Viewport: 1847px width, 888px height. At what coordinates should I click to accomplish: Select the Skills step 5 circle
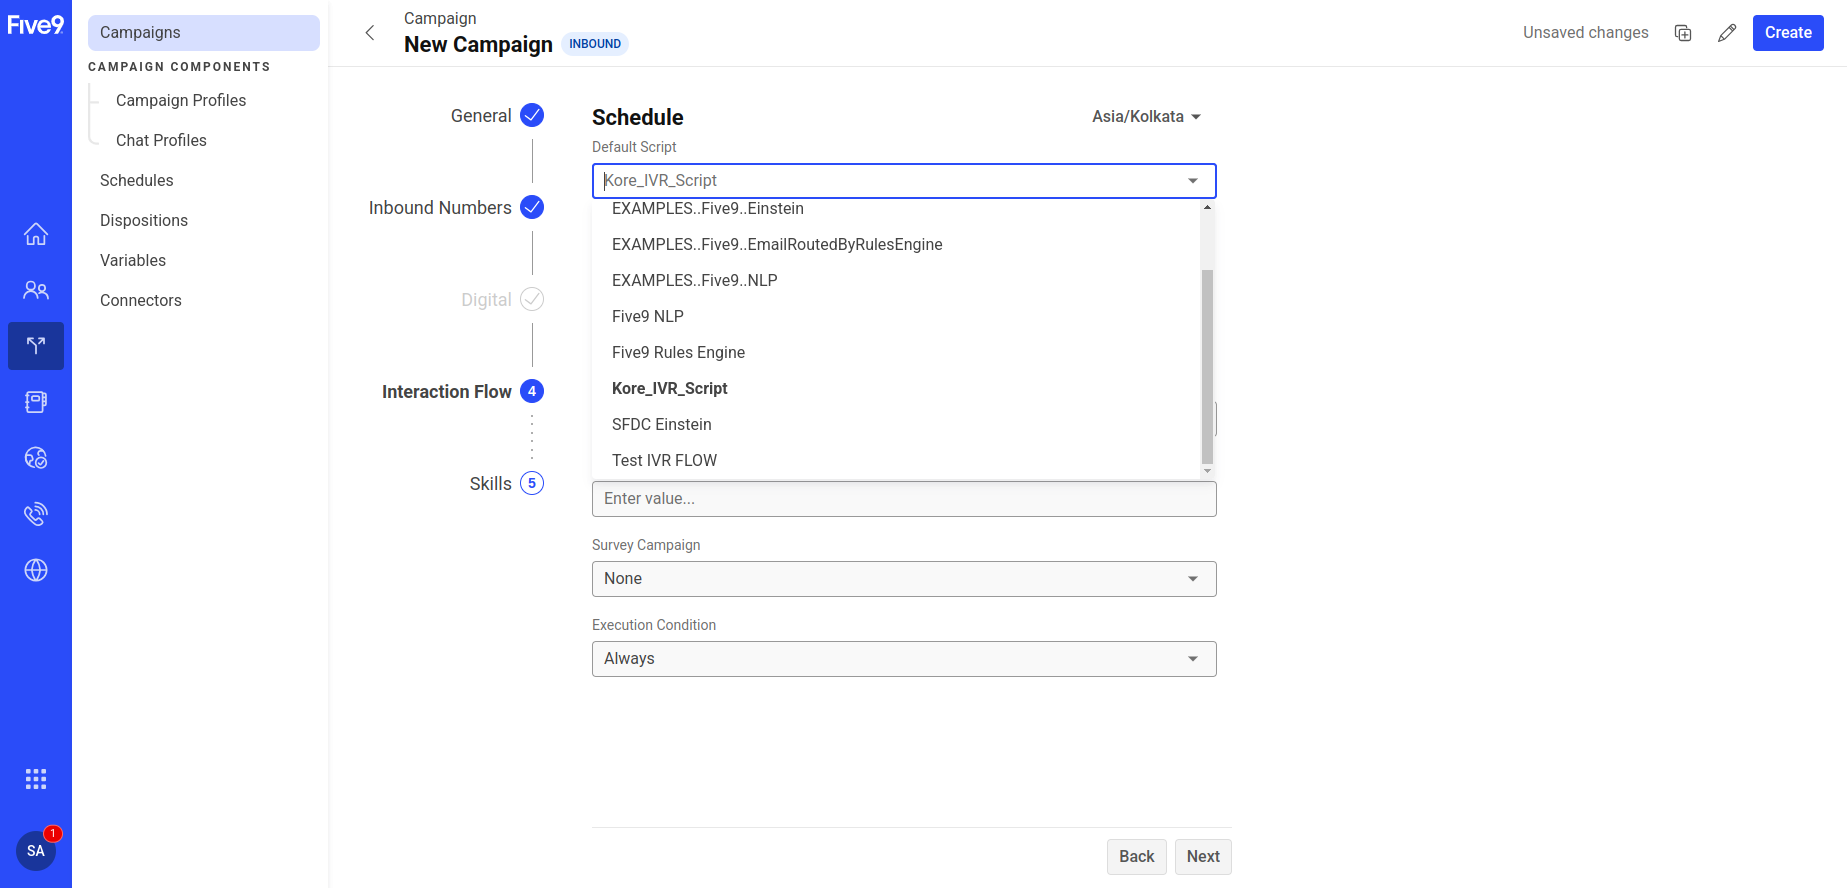[x=532, y=484]
